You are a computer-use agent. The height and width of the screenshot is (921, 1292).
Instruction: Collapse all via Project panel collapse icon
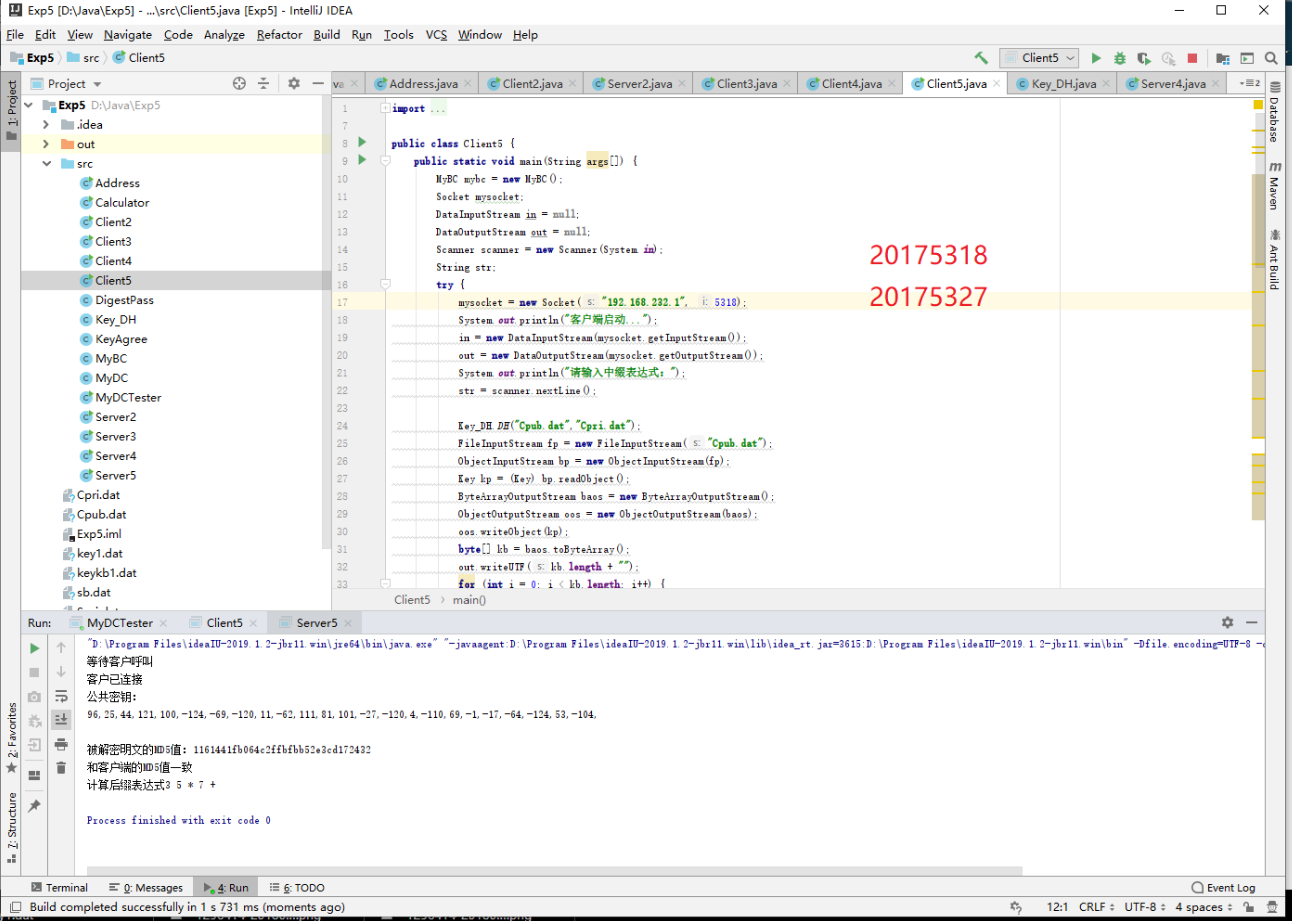(264, 84)
